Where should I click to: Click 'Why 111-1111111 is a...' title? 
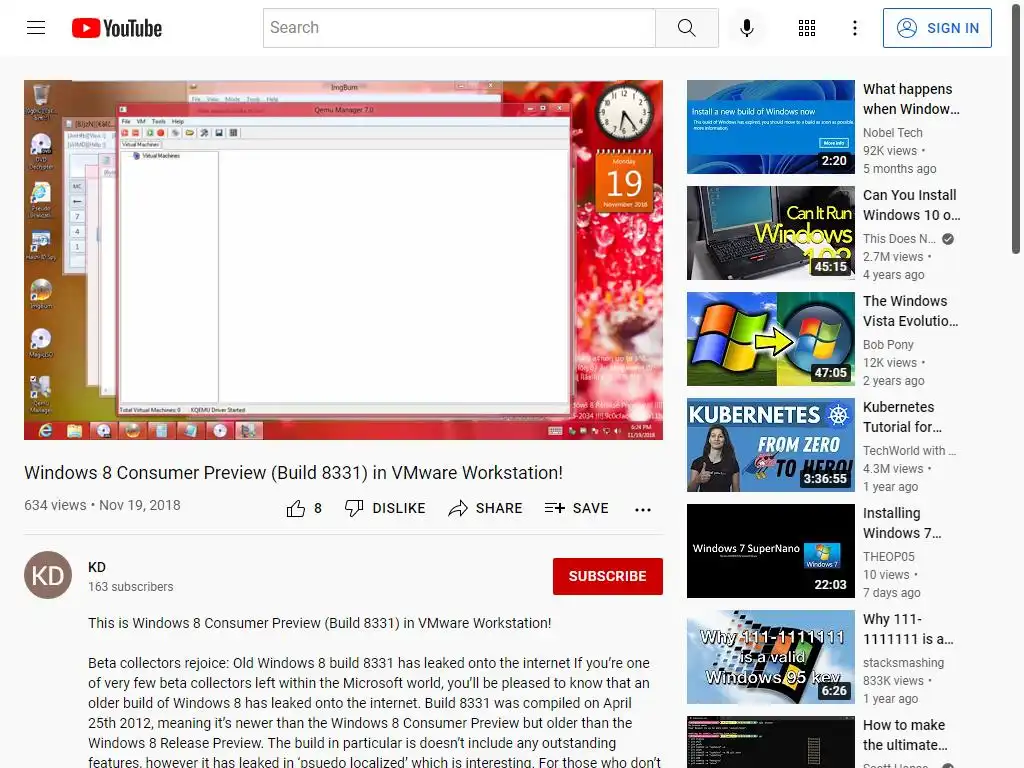point(908,629)
